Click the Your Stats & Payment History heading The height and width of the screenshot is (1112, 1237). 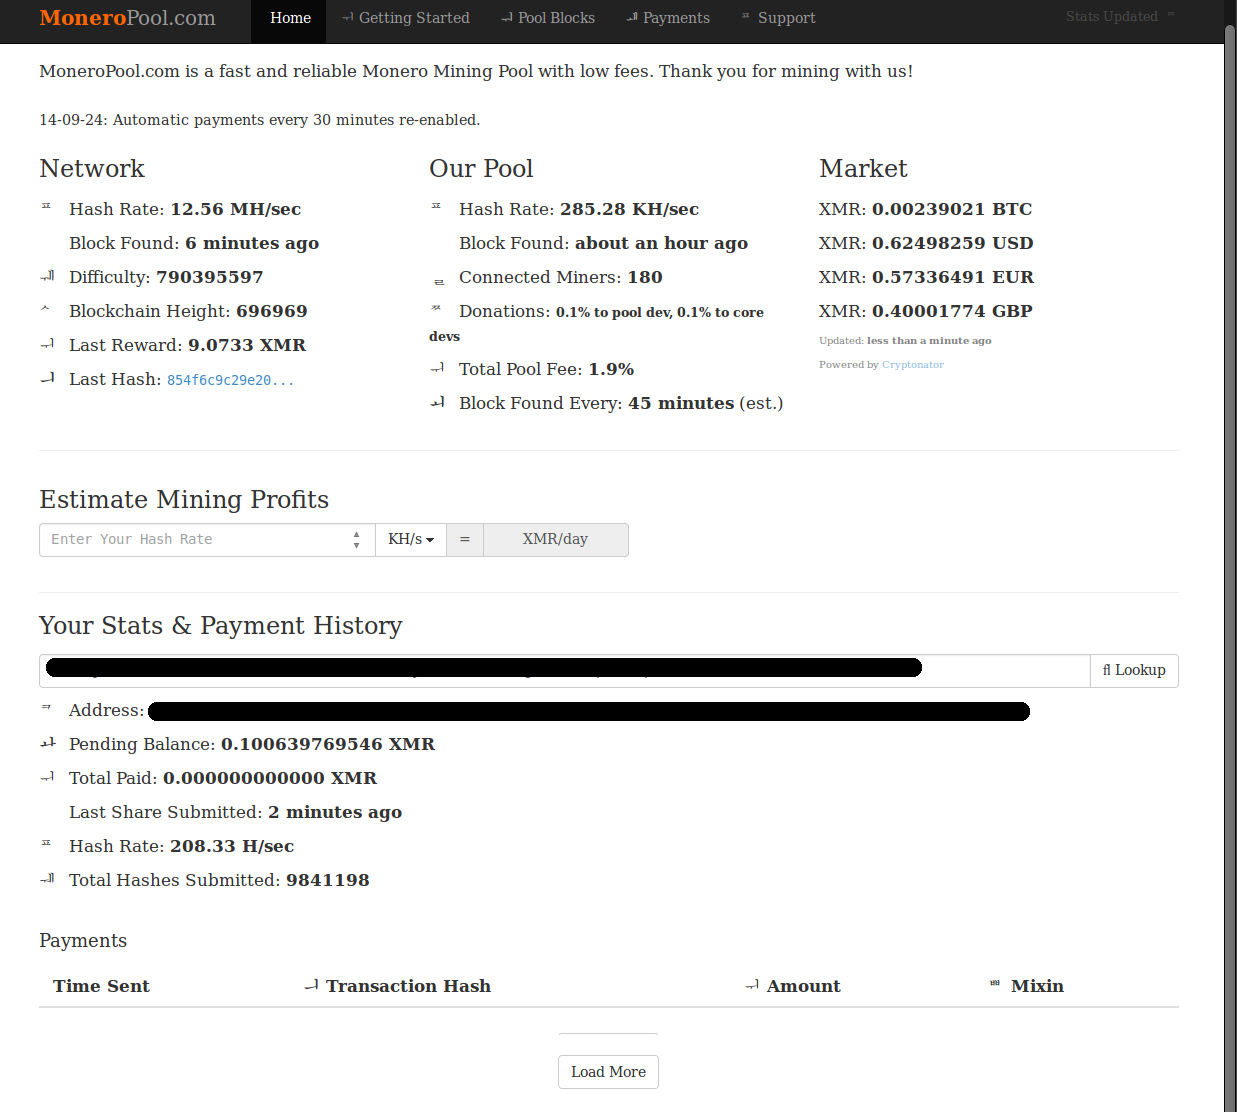coord(220,625)
